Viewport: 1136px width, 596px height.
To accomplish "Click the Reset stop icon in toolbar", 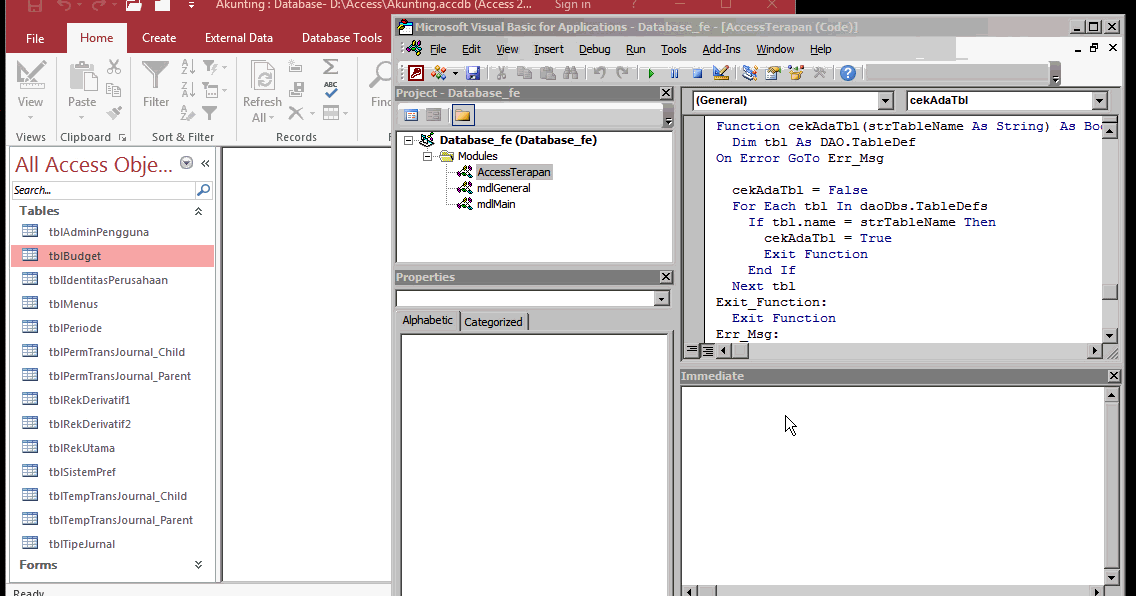I will coord(697,73).
